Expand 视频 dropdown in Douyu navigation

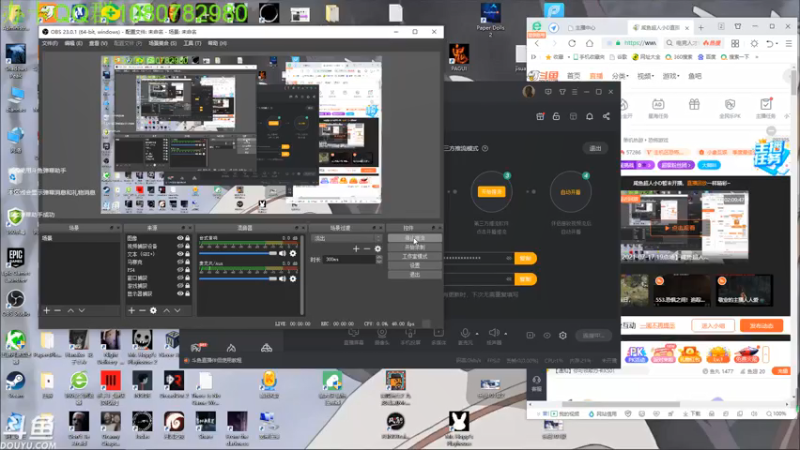645,76
